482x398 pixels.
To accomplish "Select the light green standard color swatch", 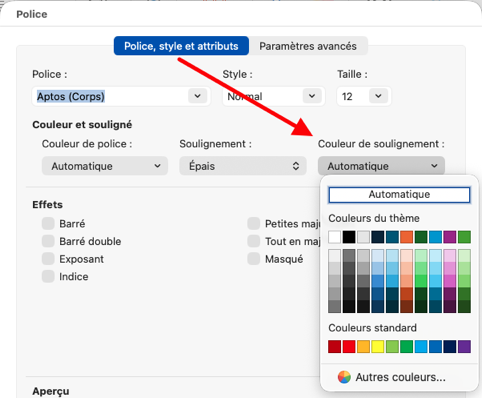I will pos(392,347).
